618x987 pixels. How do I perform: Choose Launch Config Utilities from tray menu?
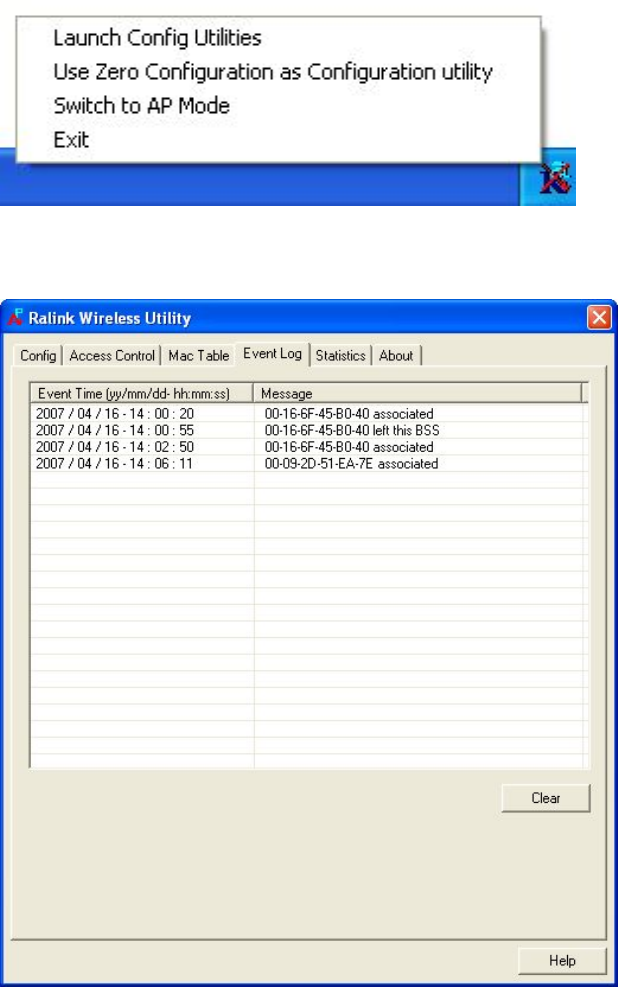pos(157,38)
